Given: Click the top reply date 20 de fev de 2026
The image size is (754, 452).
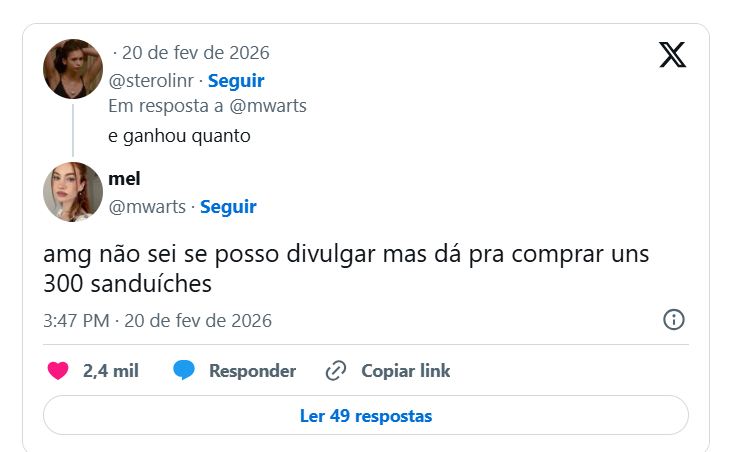Looking at the screenshot, I should pyautogui.click(x=195, y=53).
